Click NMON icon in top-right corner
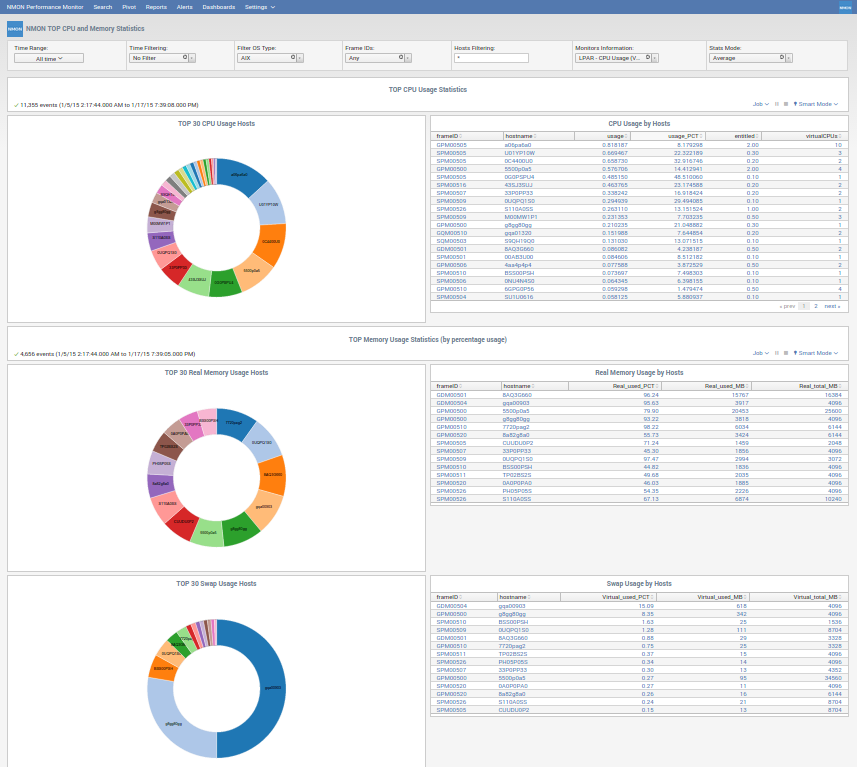 pyautogui.click(x=846, y=7)
